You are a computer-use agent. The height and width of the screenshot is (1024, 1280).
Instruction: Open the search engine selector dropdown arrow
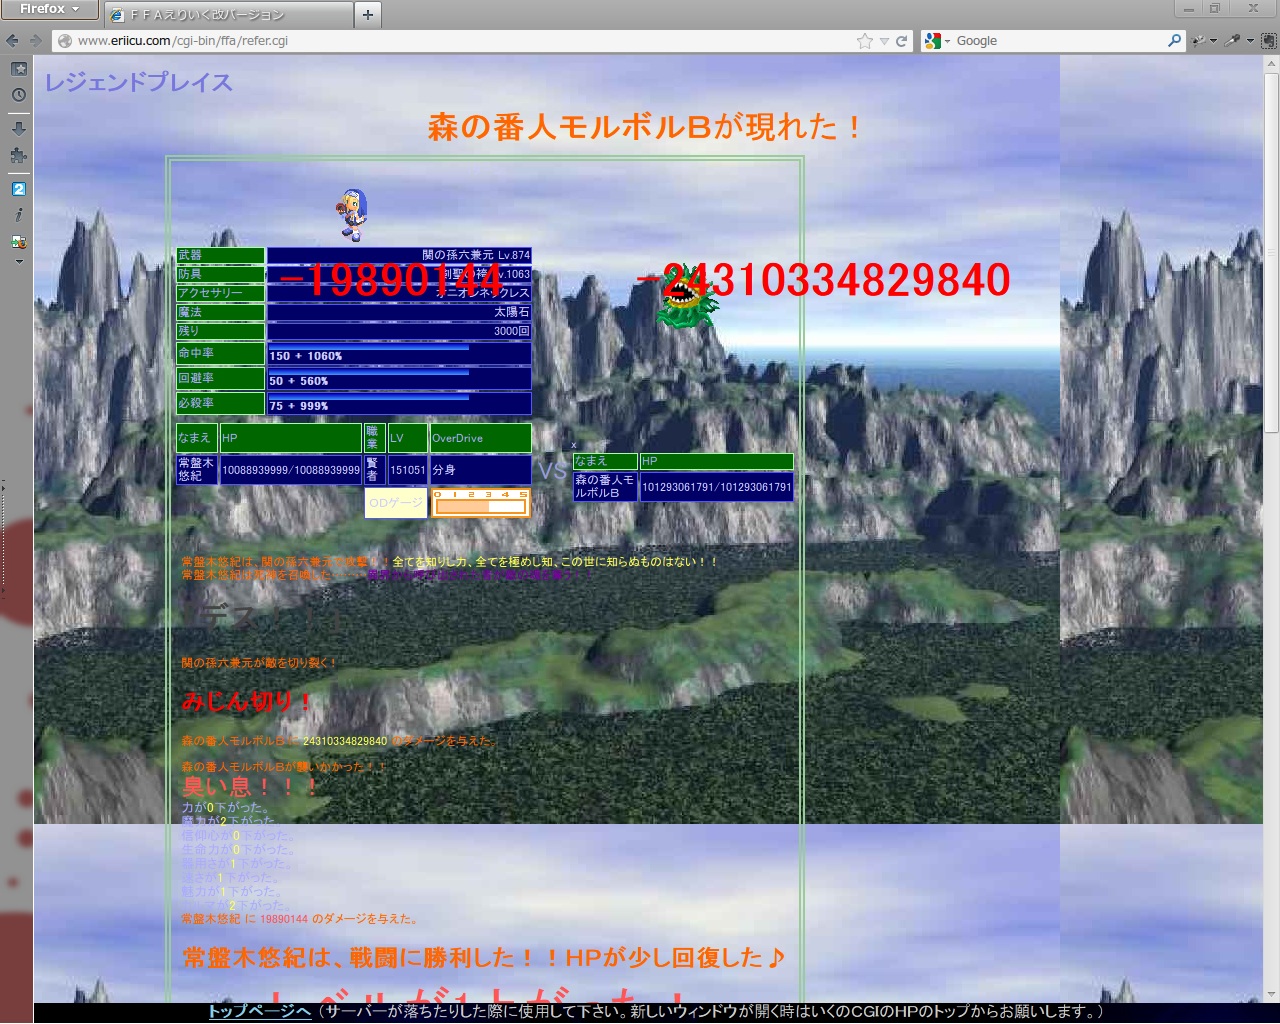coord(947,41)
